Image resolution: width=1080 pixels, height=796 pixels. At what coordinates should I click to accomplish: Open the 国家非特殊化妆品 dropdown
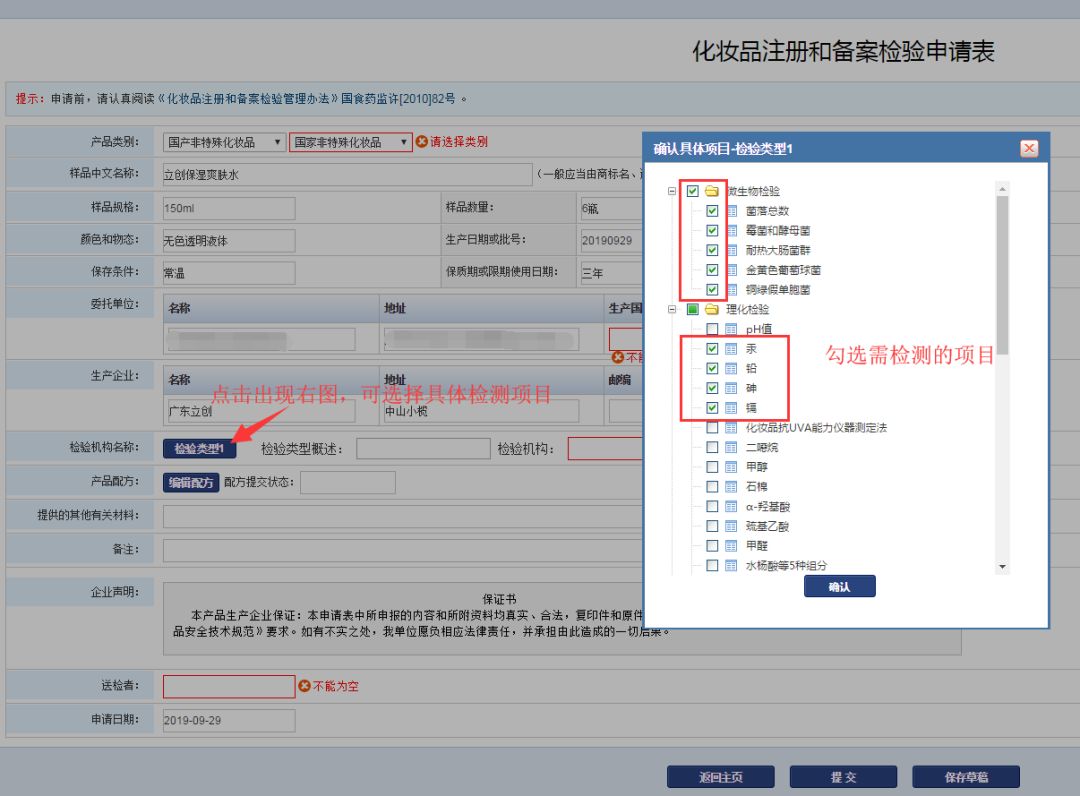pyautogui.click(x=350, y=142)
